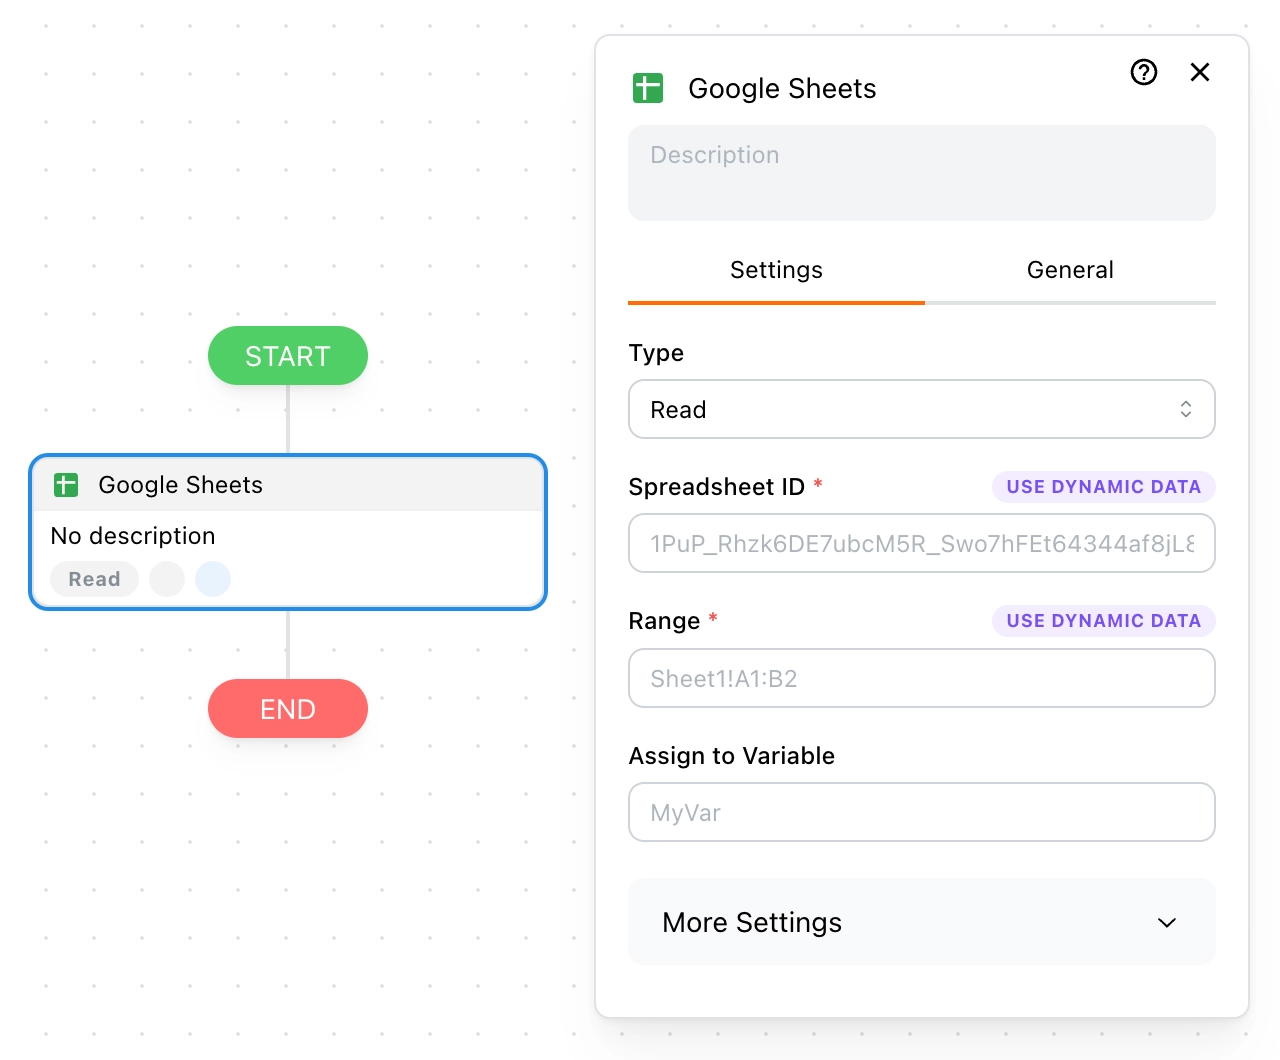Click the Description text area

point(922,173)
